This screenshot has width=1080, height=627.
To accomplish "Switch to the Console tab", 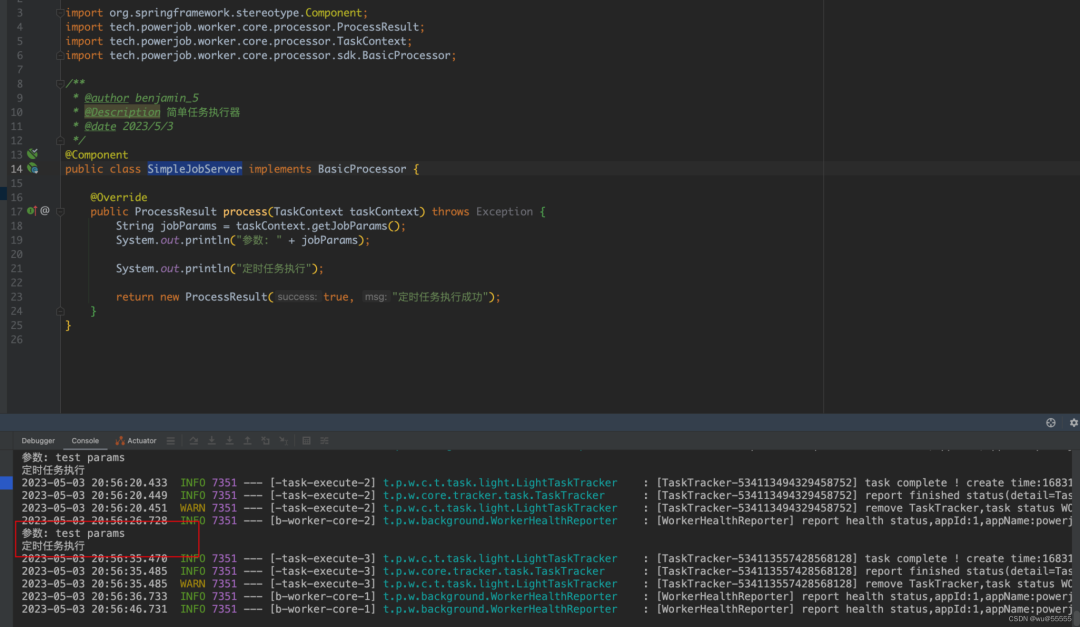I will [x=85, y=441].
